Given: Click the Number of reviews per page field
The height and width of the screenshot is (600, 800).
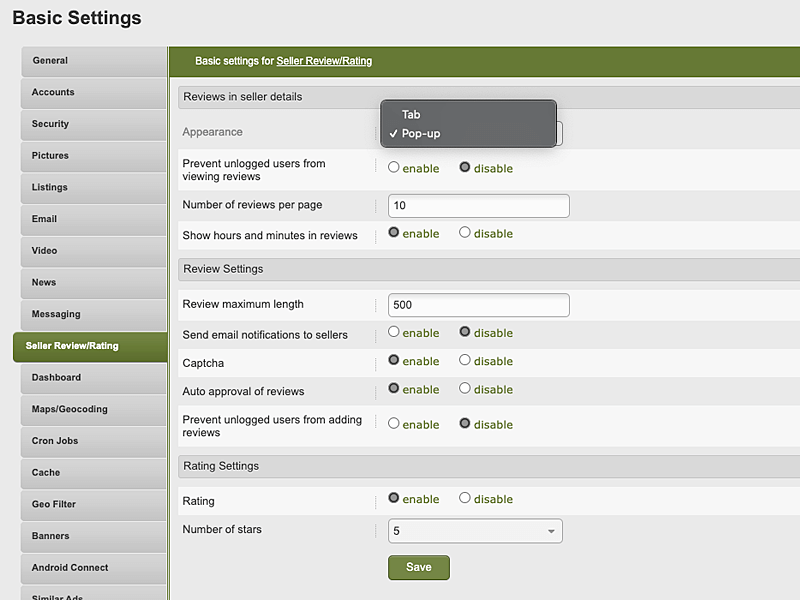Looking at the screenshot, I should tap(479, 206).
